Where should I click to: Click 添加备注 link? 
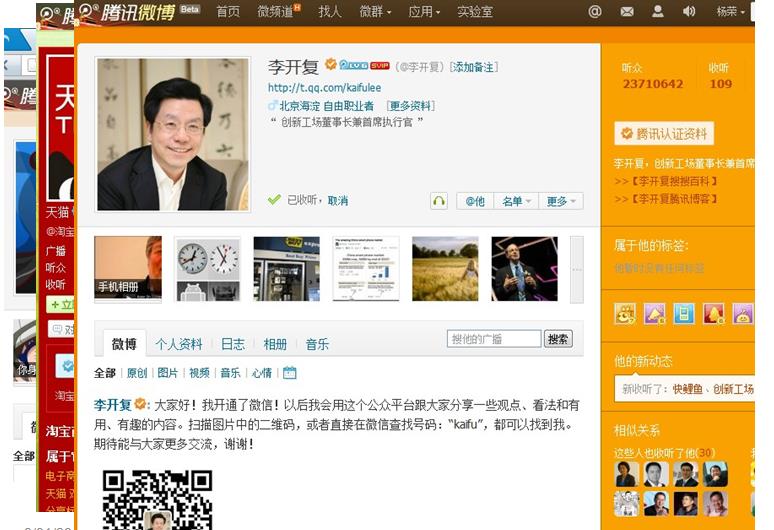tap(473, 67)
